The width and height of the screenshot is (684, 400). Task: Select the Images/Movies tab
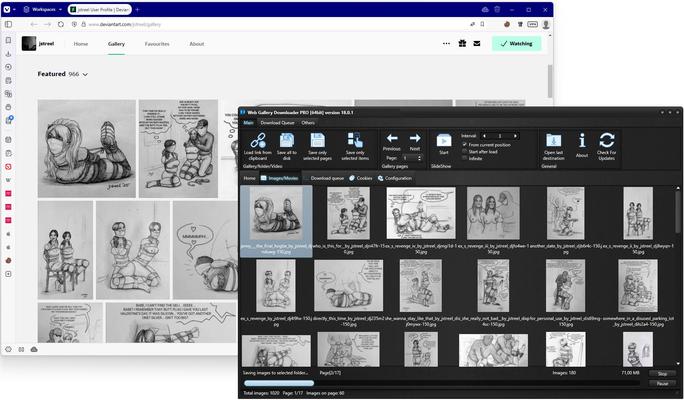[x=279, y=178]
